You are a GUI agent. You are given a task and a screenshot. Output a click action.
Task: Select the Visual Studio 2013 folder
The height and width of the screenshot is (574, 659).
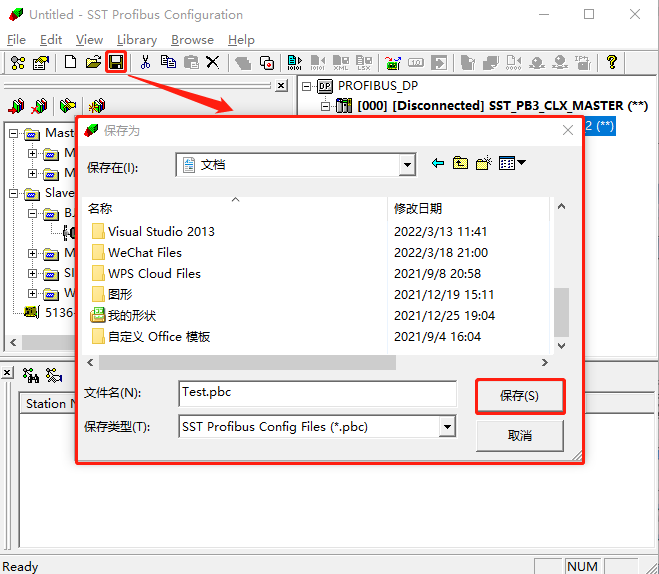(x=153, y=232)
